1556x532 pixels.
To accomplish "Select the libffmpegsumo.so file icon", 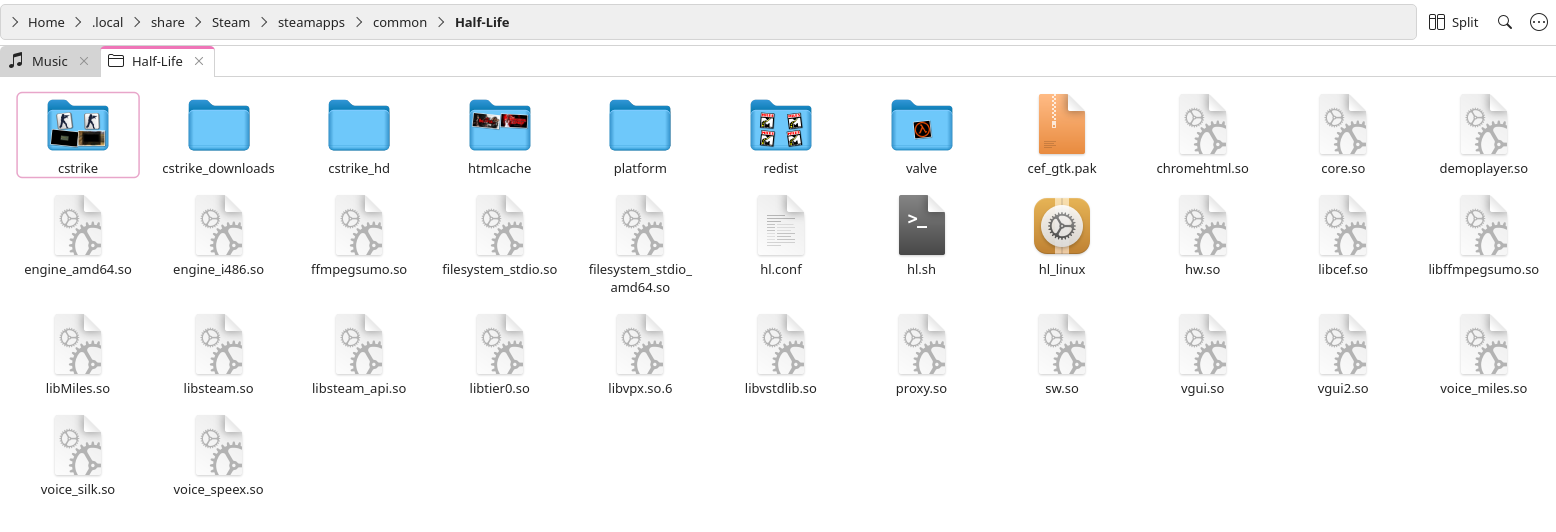I will tap(1484, 225).
